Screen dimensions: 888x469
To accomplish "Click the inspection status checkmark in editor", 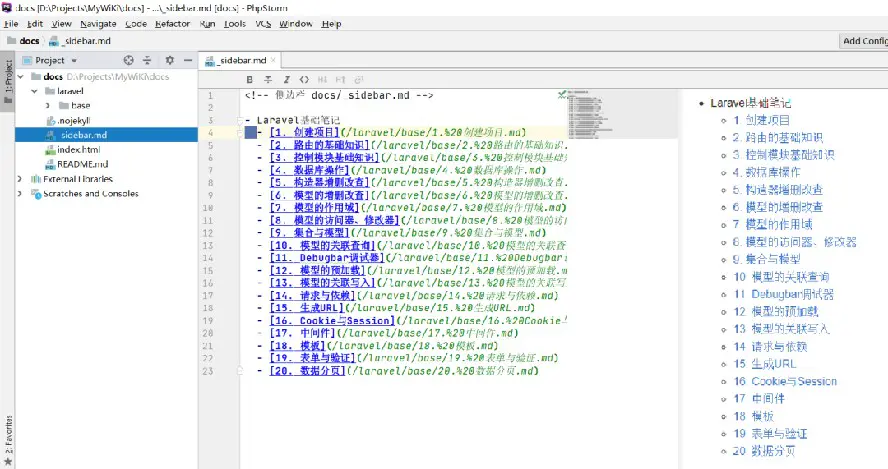I will pyautogui.click(x=561, y=95).
